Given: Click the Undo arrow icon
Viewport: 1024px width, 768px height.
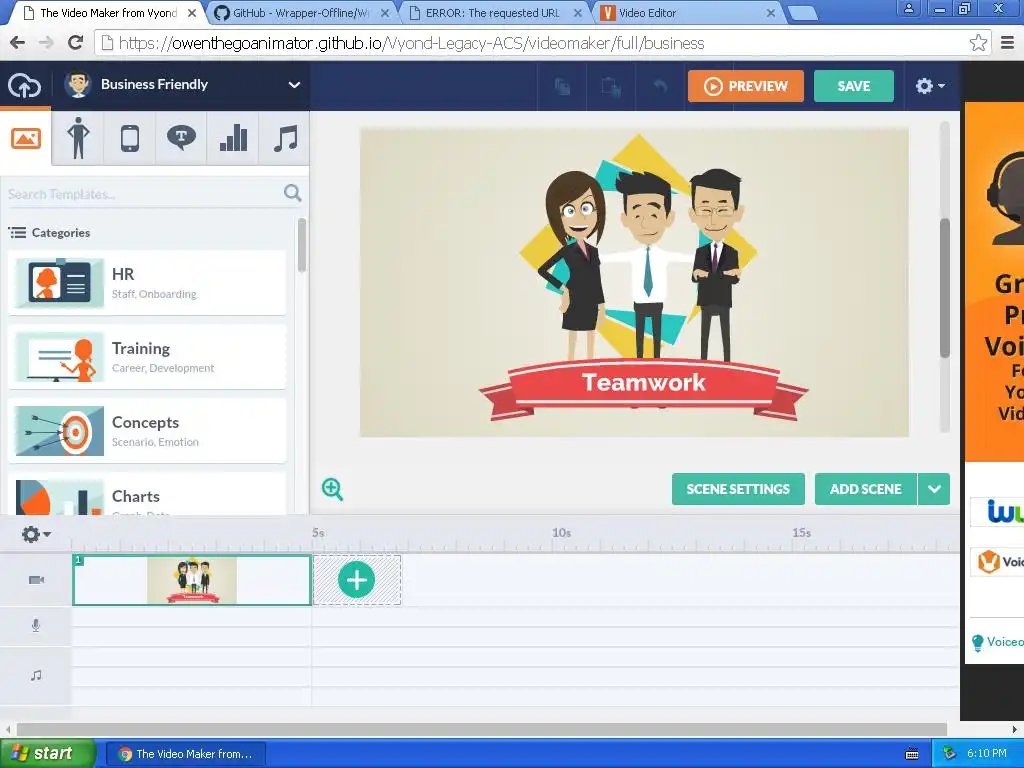Looking at the screenshot, I should [660, 86].
